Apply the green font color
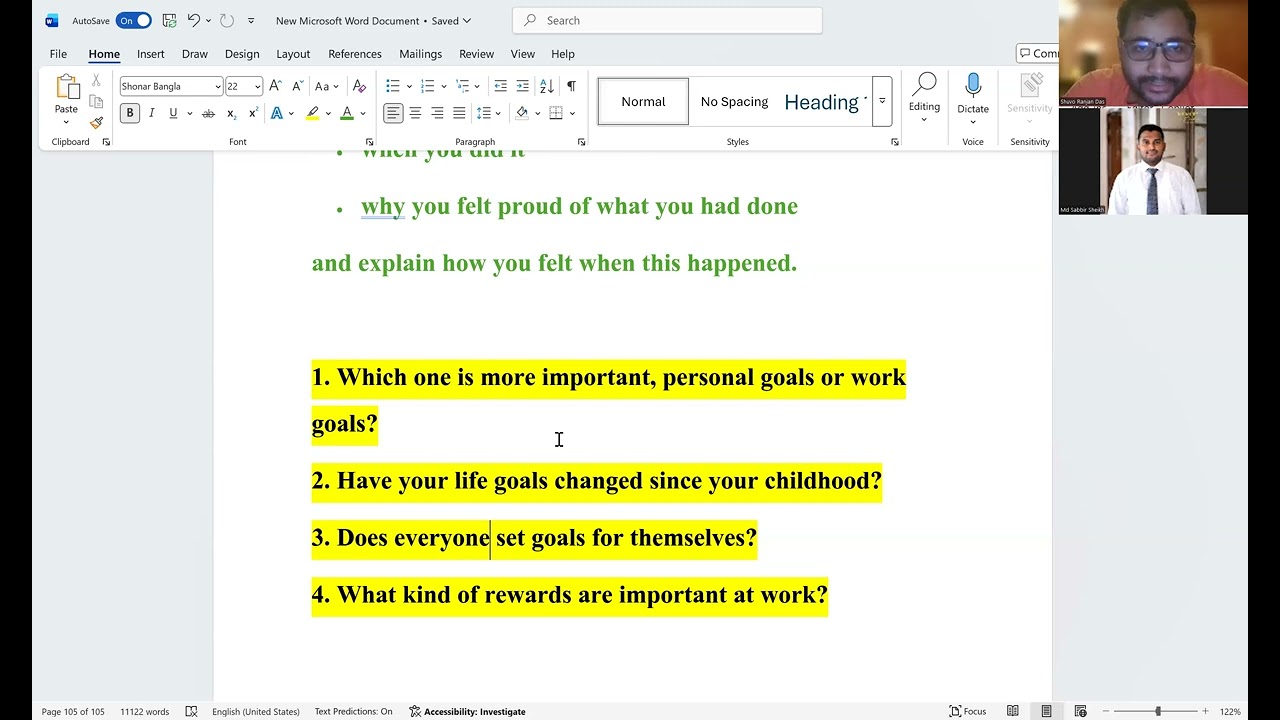The width and height of the screenshot is (1280, 720). click(x=347, y=113)
